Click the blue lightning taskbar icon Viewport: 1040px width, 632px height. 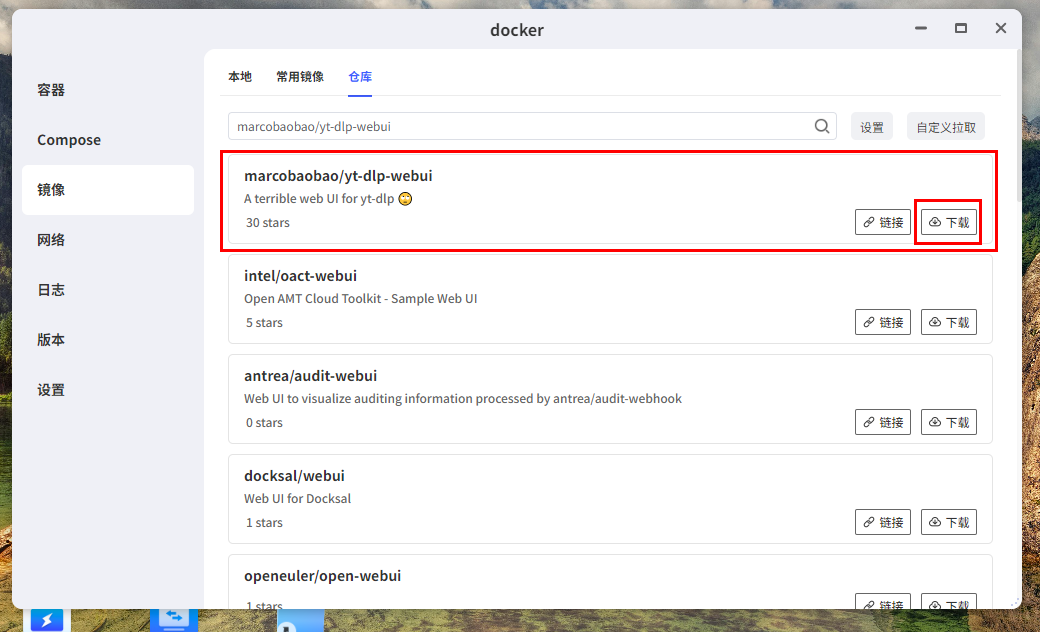pos(46,620)
